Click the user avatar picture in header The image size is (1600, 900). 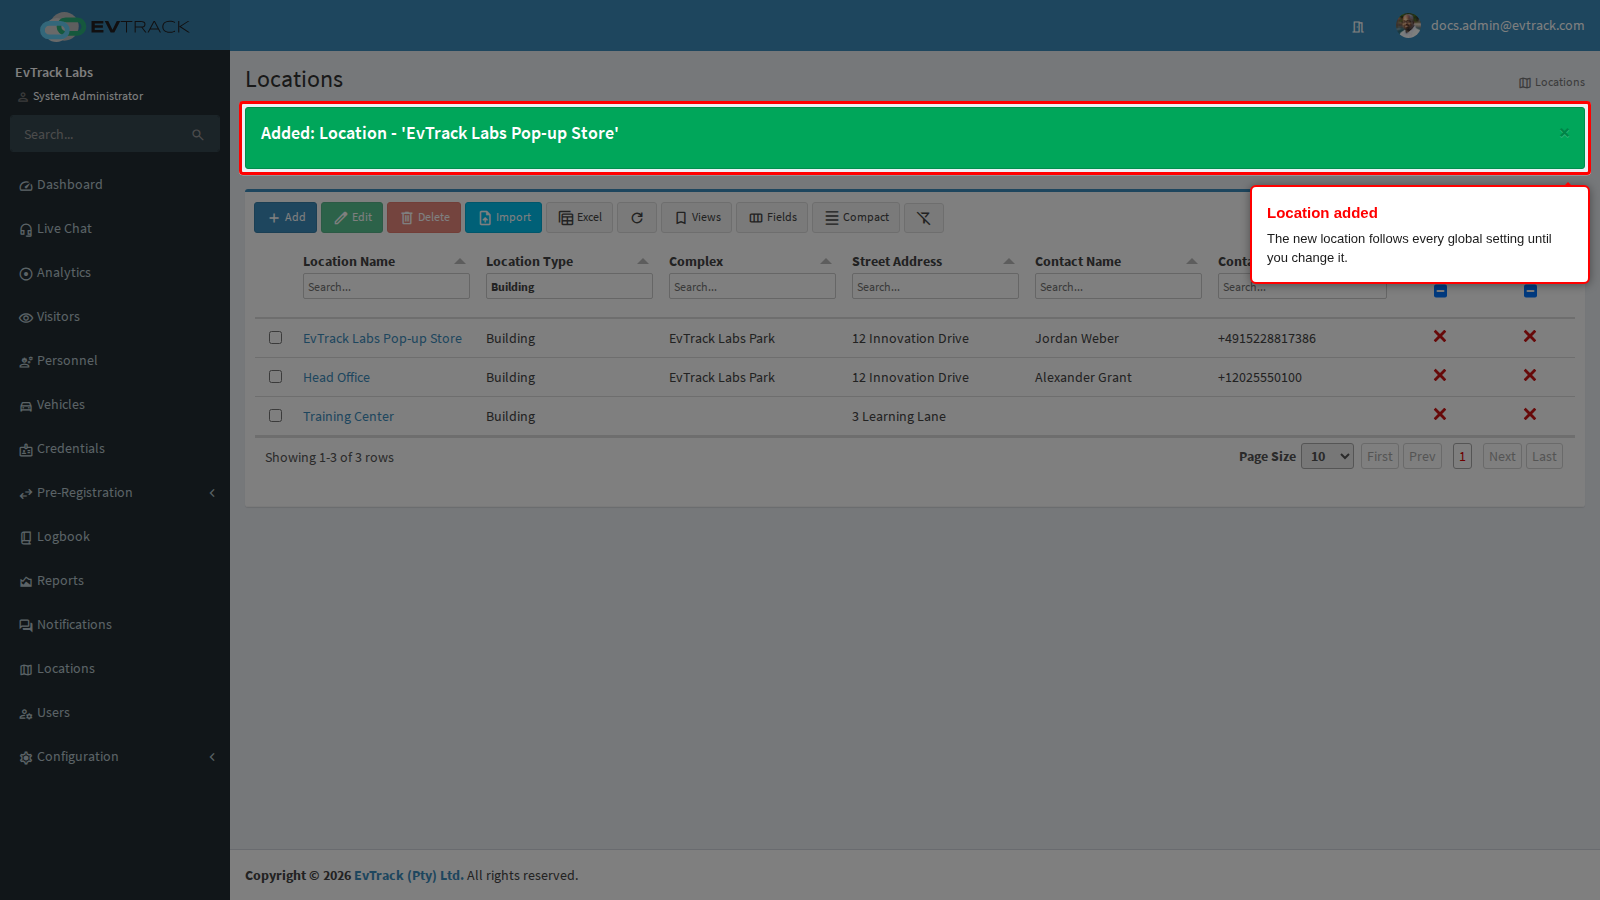(x=1409, y=26)
